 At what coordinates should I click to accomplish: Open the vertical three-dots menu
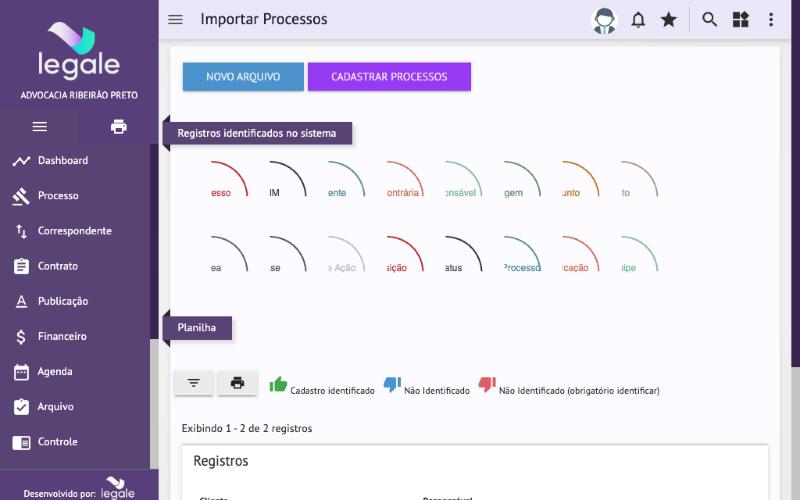point(771,20)
